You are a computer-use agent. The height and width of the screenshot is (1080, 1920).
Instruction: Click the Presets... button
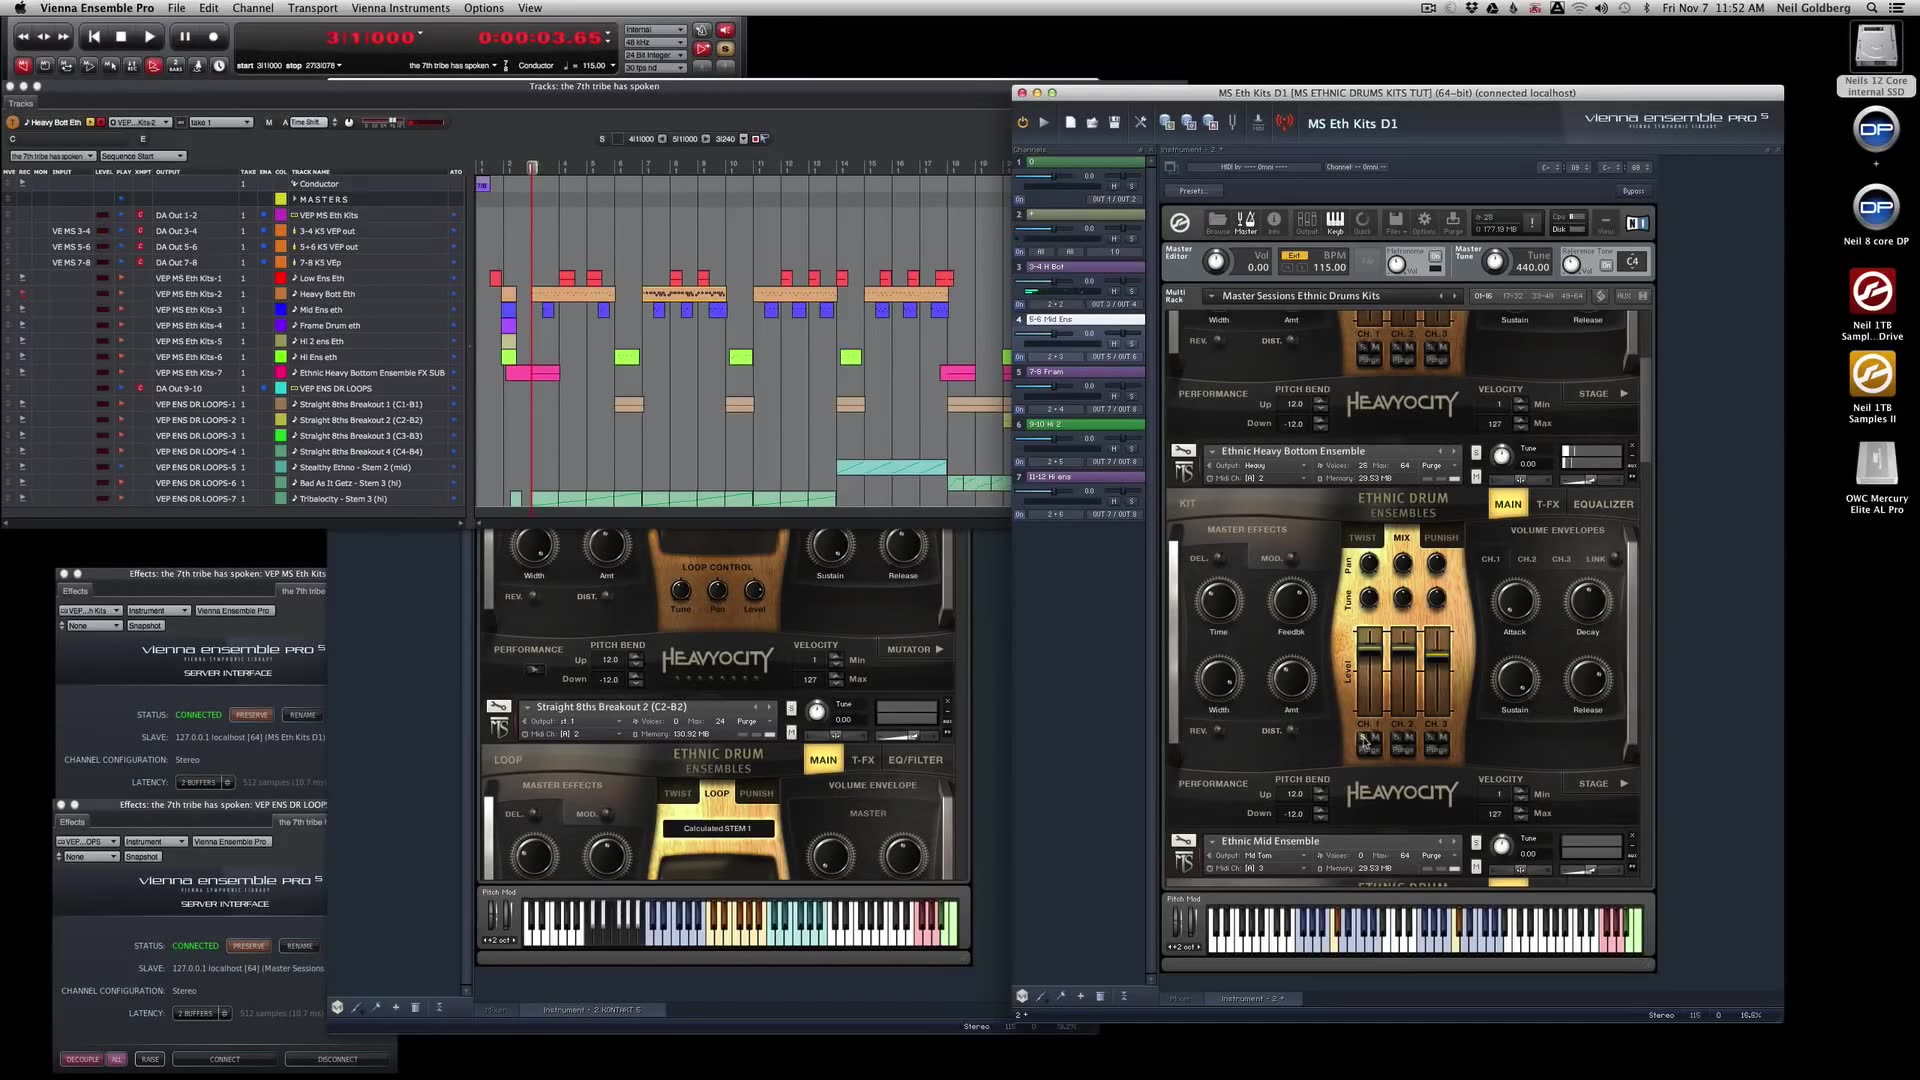(x=1193, y=191)
